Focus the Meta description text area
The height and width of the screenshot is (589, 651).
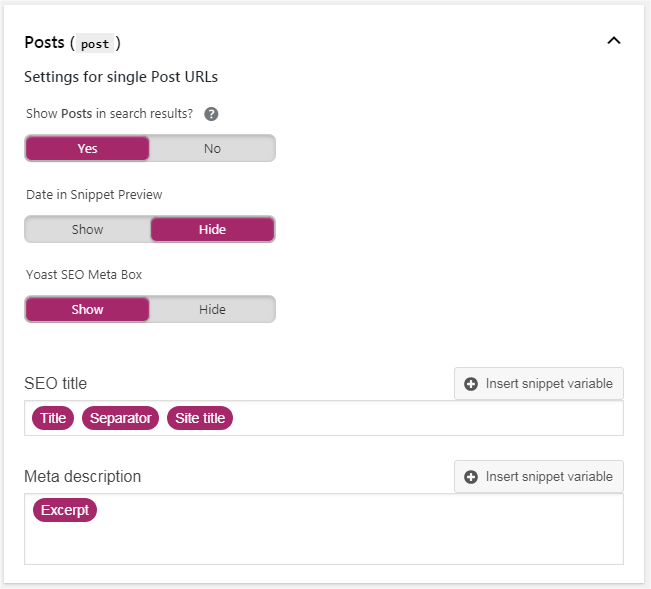click(324, 529)
